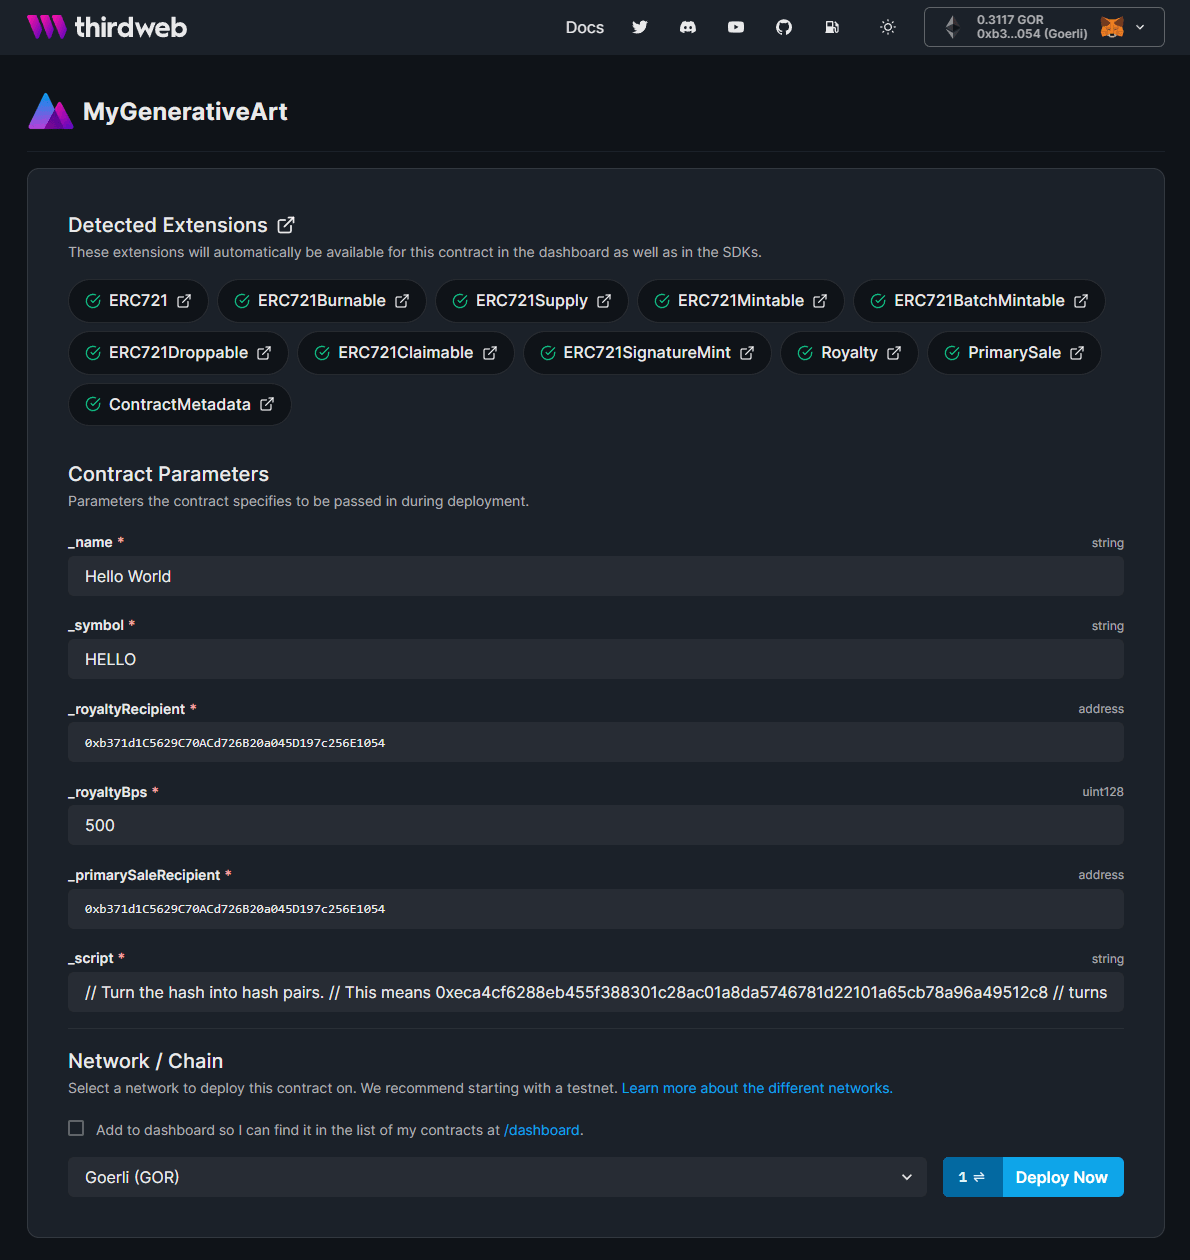Screen dimensions: 1190x1260
Task: Open the thirdweb Discord server
Action: coord(688,27)
